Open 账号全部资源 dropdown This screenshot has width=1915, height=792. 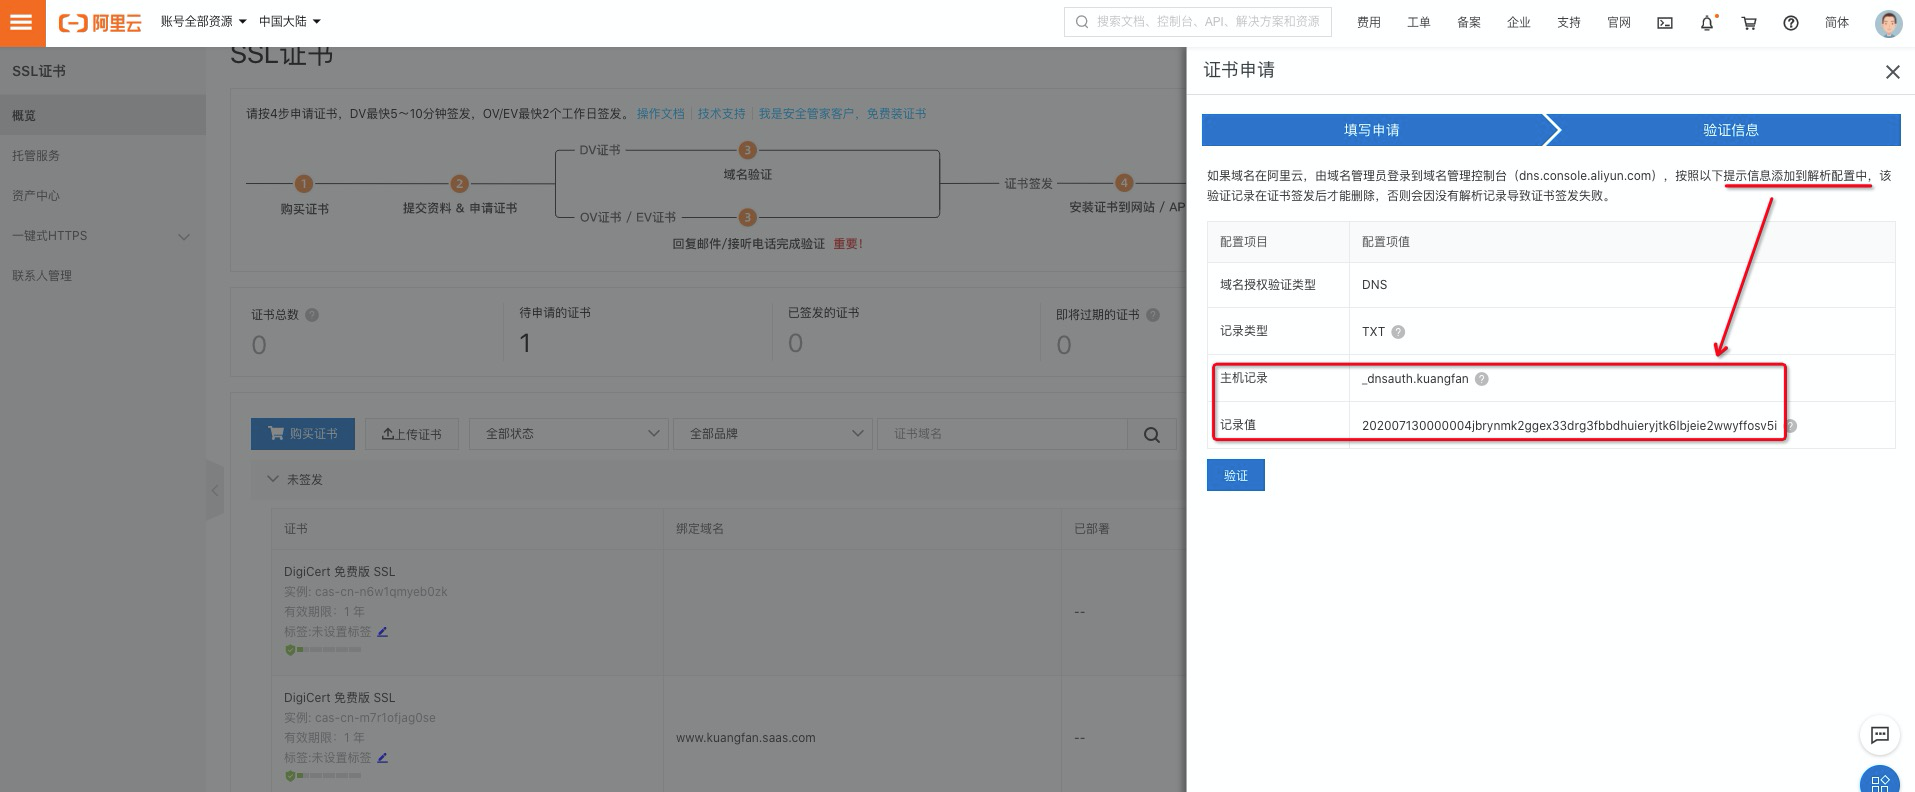tap(203, 22)
